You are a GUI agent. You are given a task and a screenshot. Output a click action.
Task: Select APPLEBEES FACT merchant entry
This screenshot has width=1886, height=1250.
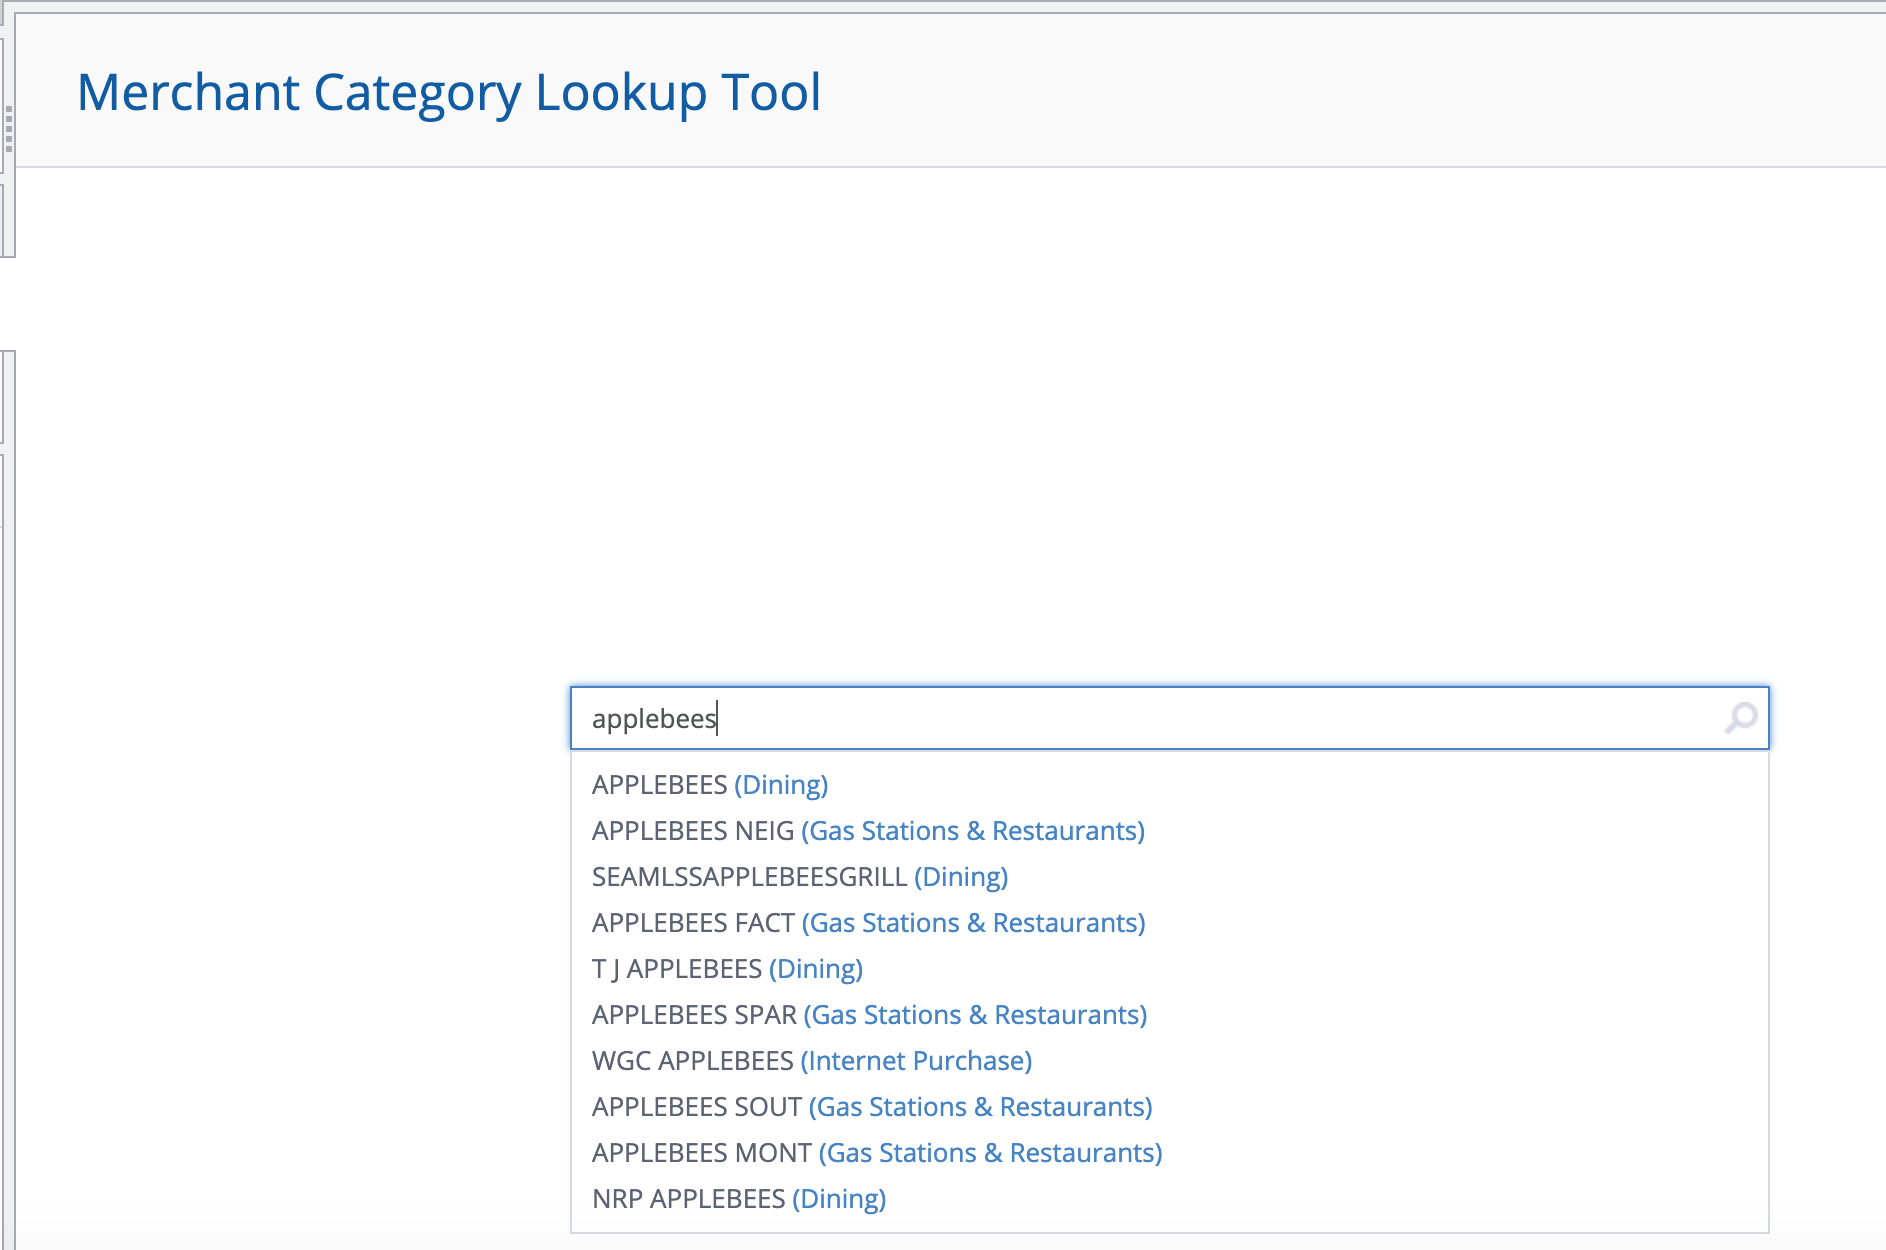(x=693, y=923)
